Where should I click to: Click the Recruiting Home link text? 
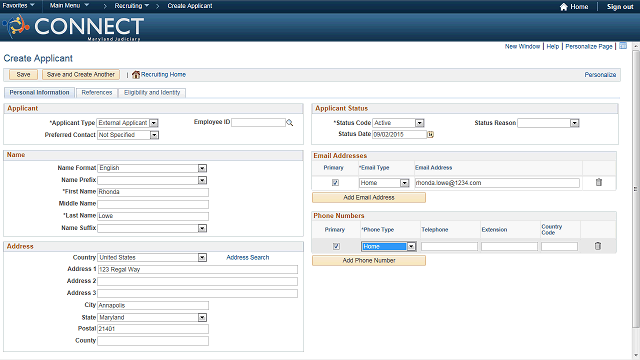[163, 75]
